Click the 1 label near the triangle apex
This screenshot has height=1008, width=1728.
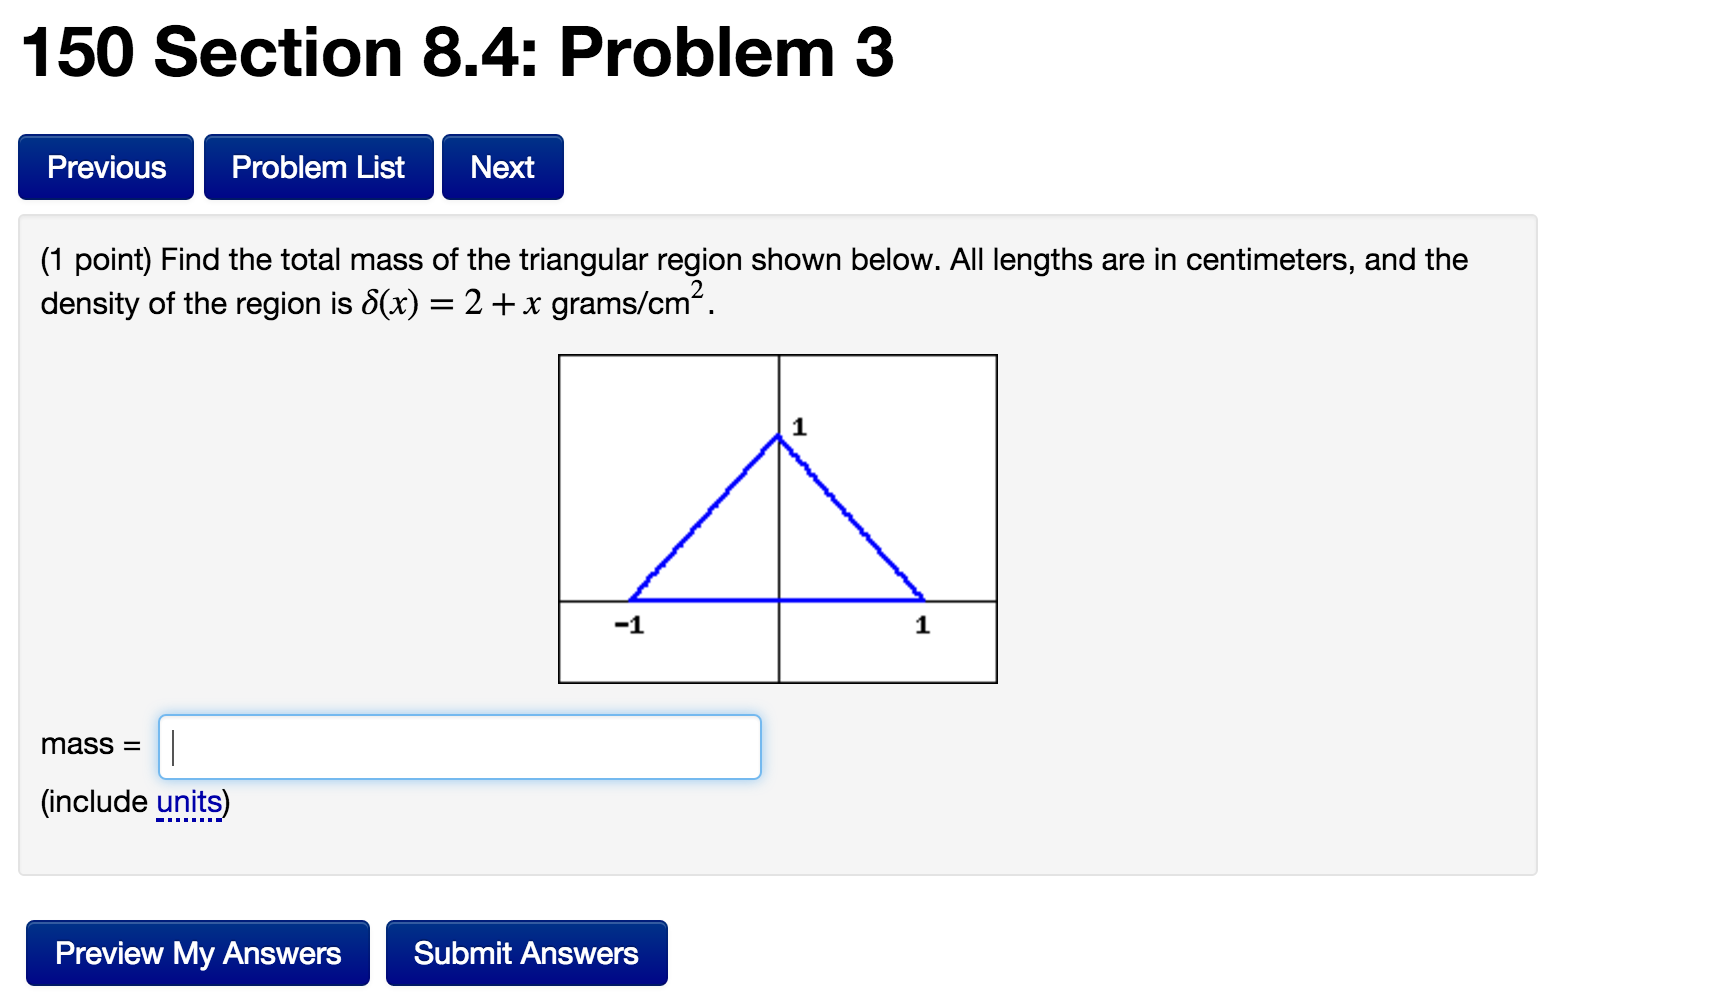pyautogui.click(x=799, y=428)
